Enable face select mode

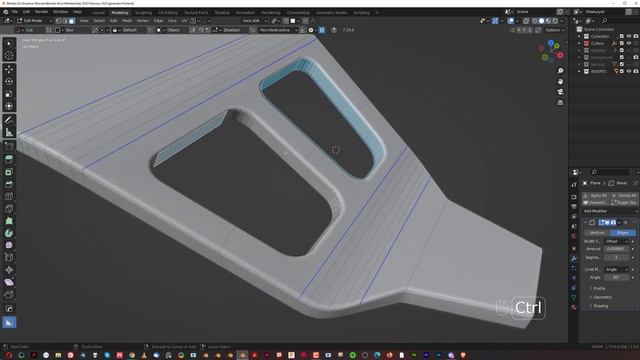(72, 21)
